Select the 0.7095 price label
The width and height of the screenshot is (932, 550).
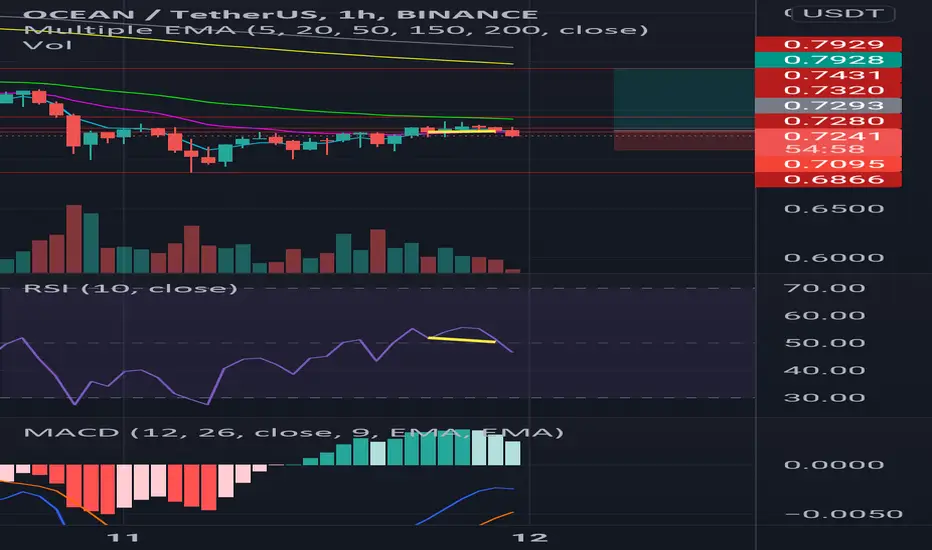point(828,164)
